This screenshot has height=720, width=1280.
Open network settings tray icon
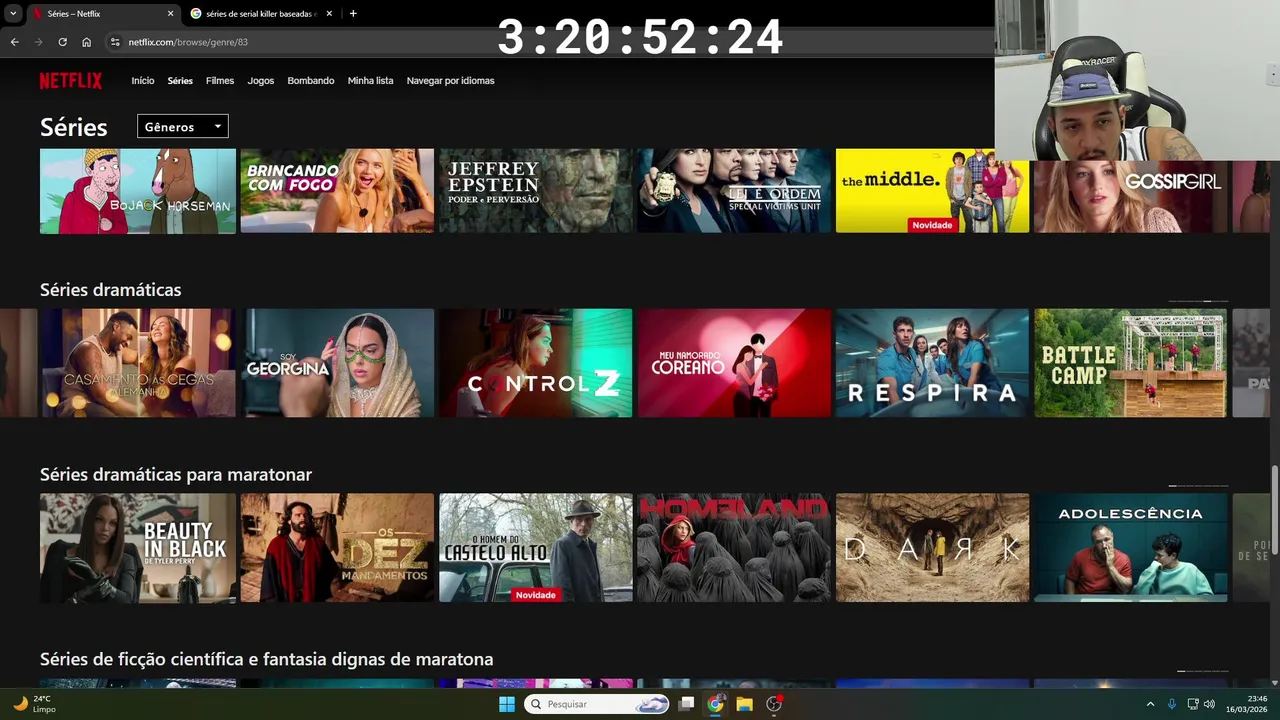pyautogui.click(x=1193, y=704)
